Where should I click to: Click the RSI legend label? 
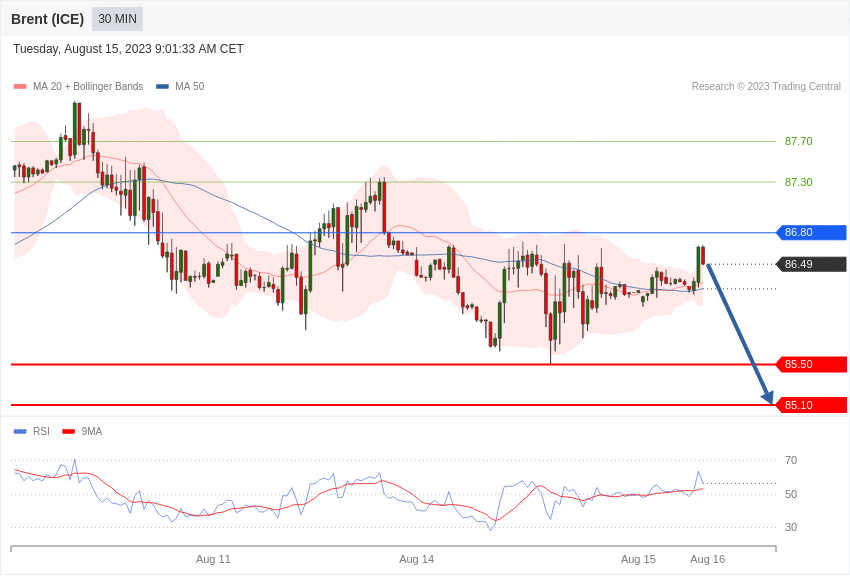[41, 431]
